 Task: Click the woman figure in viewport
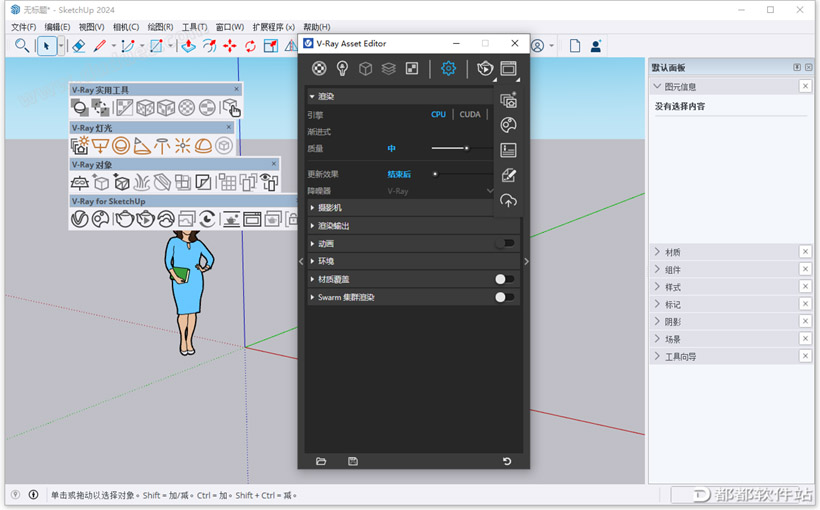[188, 293]
